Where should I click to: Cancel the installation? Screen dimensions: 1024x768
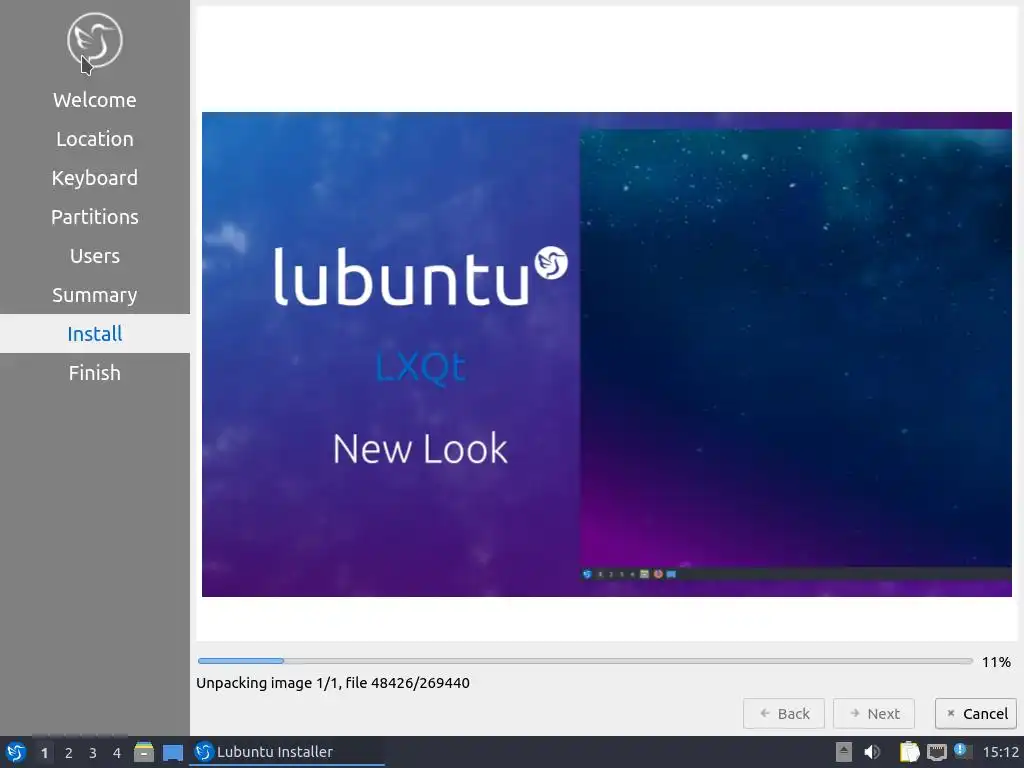click(976, 714)
